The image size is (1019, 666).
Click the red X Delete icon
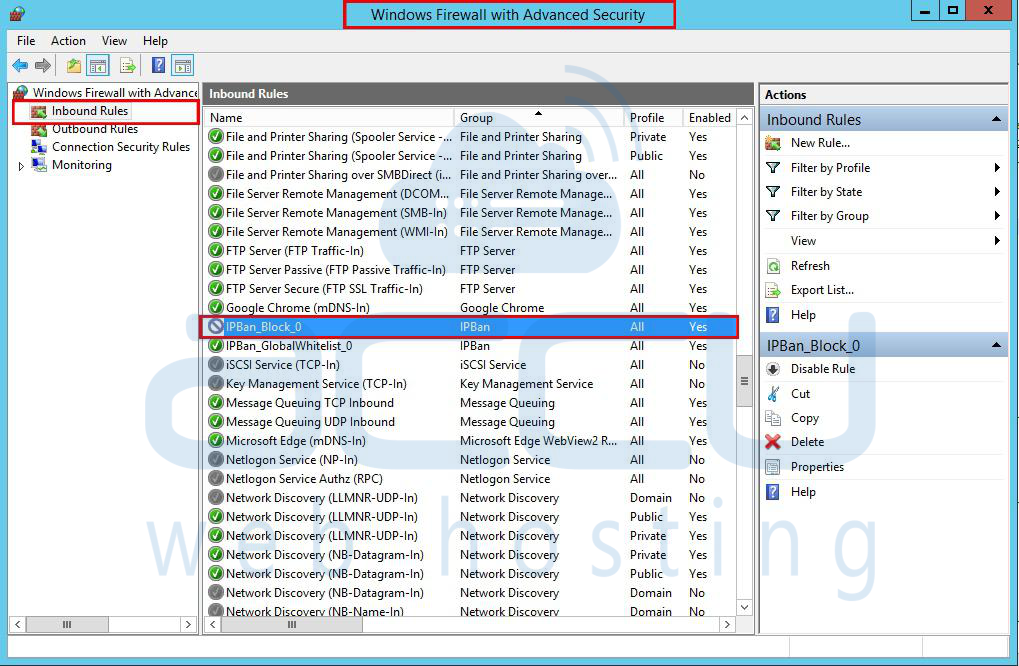pos(773,442)
